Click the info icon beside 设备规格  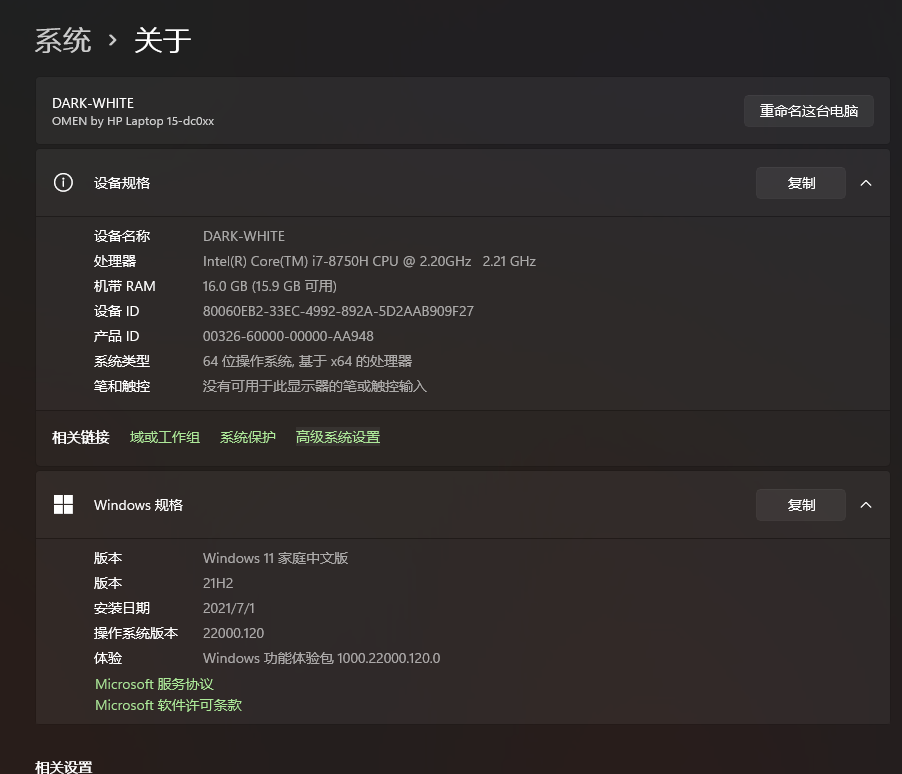coord(63,183)
